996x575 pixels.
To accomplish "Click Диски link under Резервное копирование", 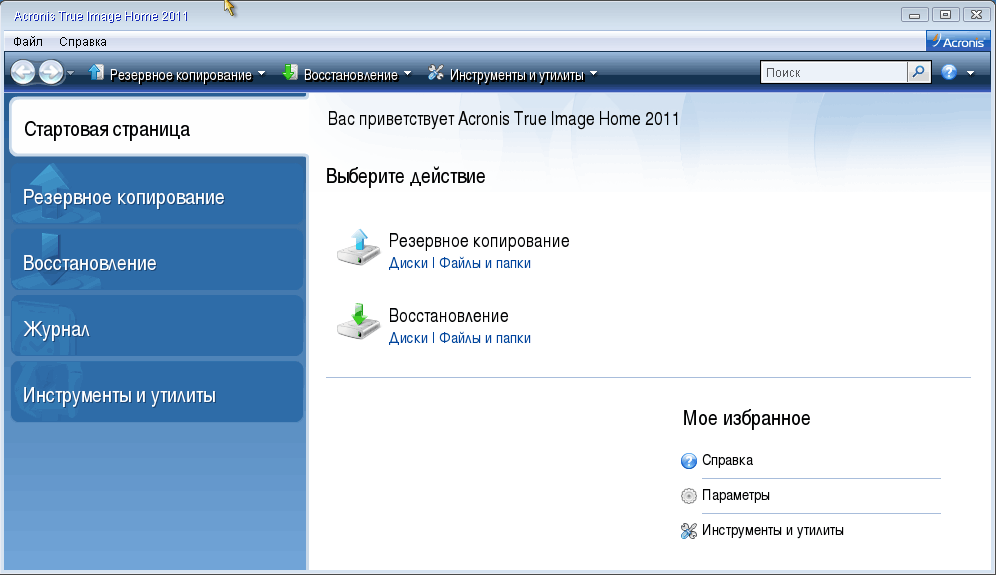I will [408, 263].
